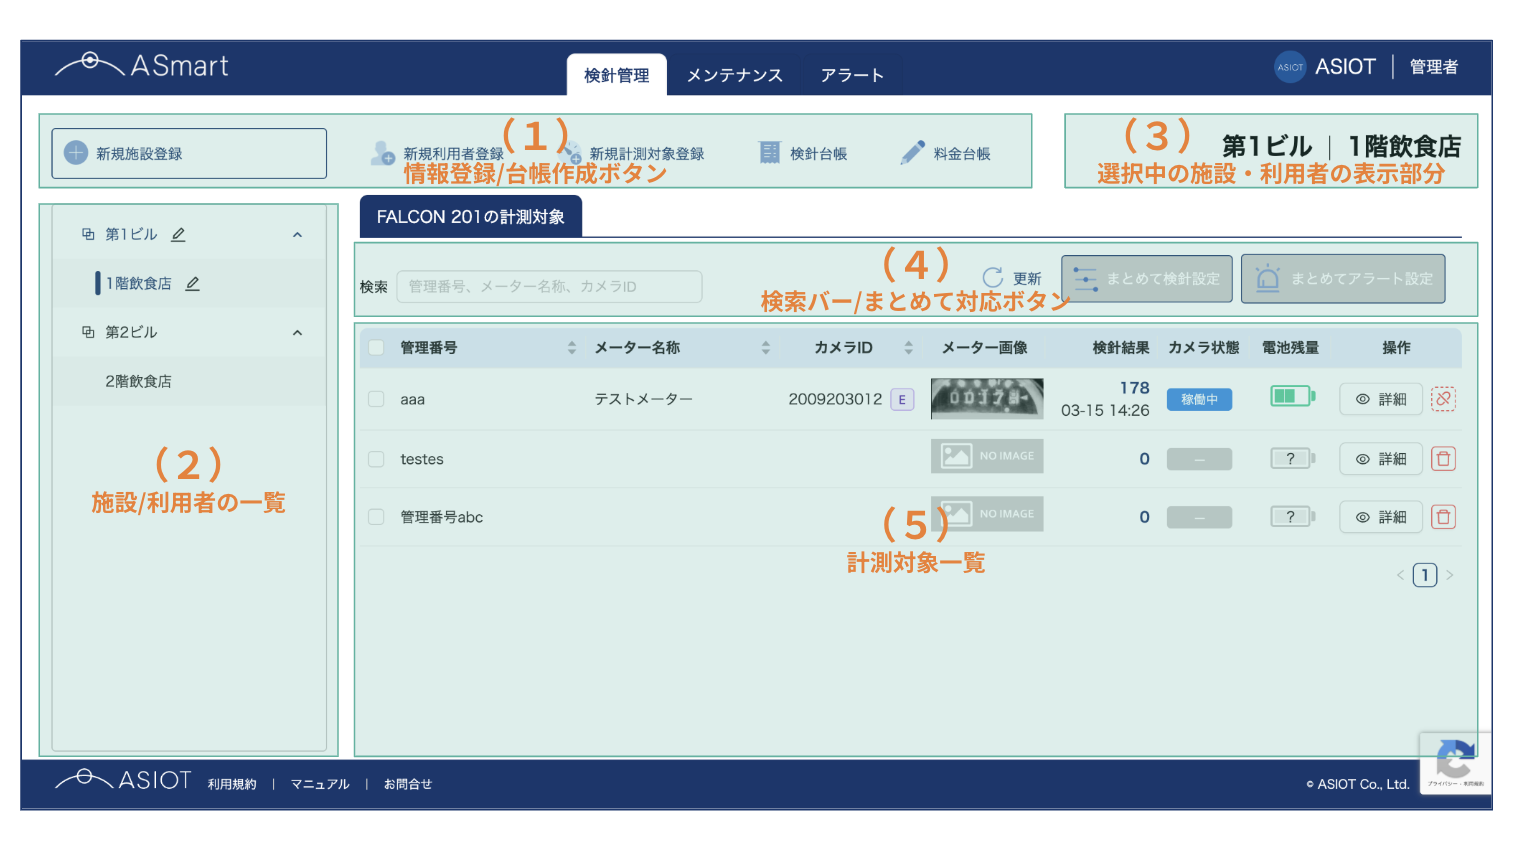Click camera ID 2009203012
1514x850 pixels.
835,399
